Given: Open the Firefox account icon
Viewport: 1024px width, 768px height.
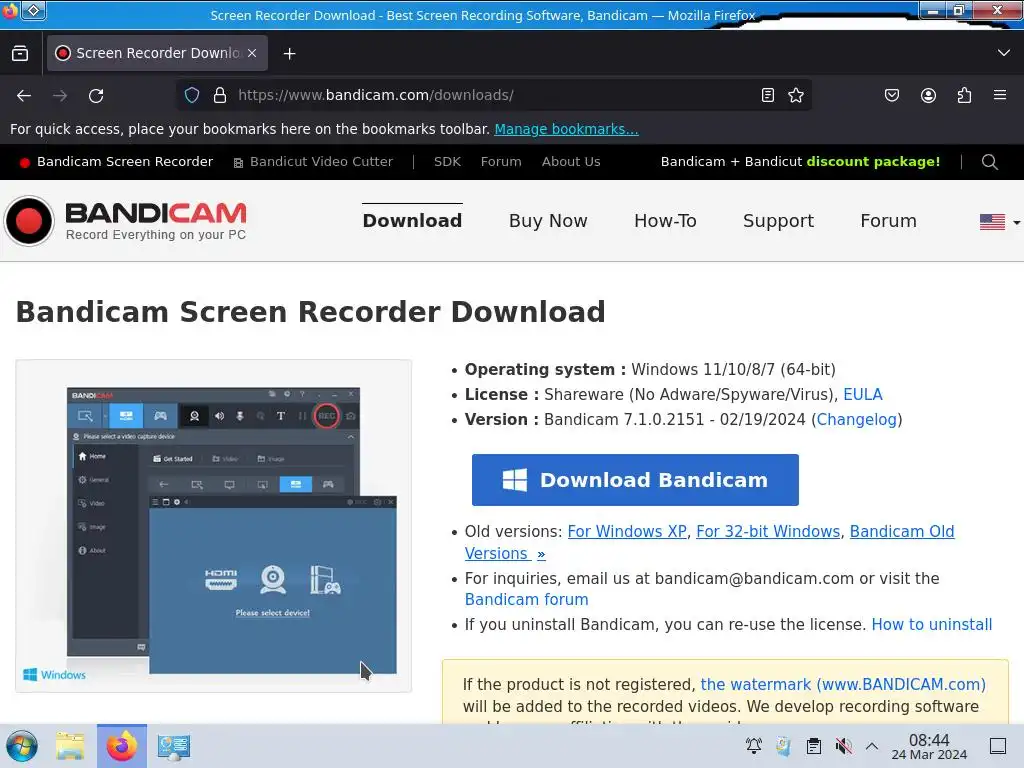Looking at the screenshot, I should [928, 95].
